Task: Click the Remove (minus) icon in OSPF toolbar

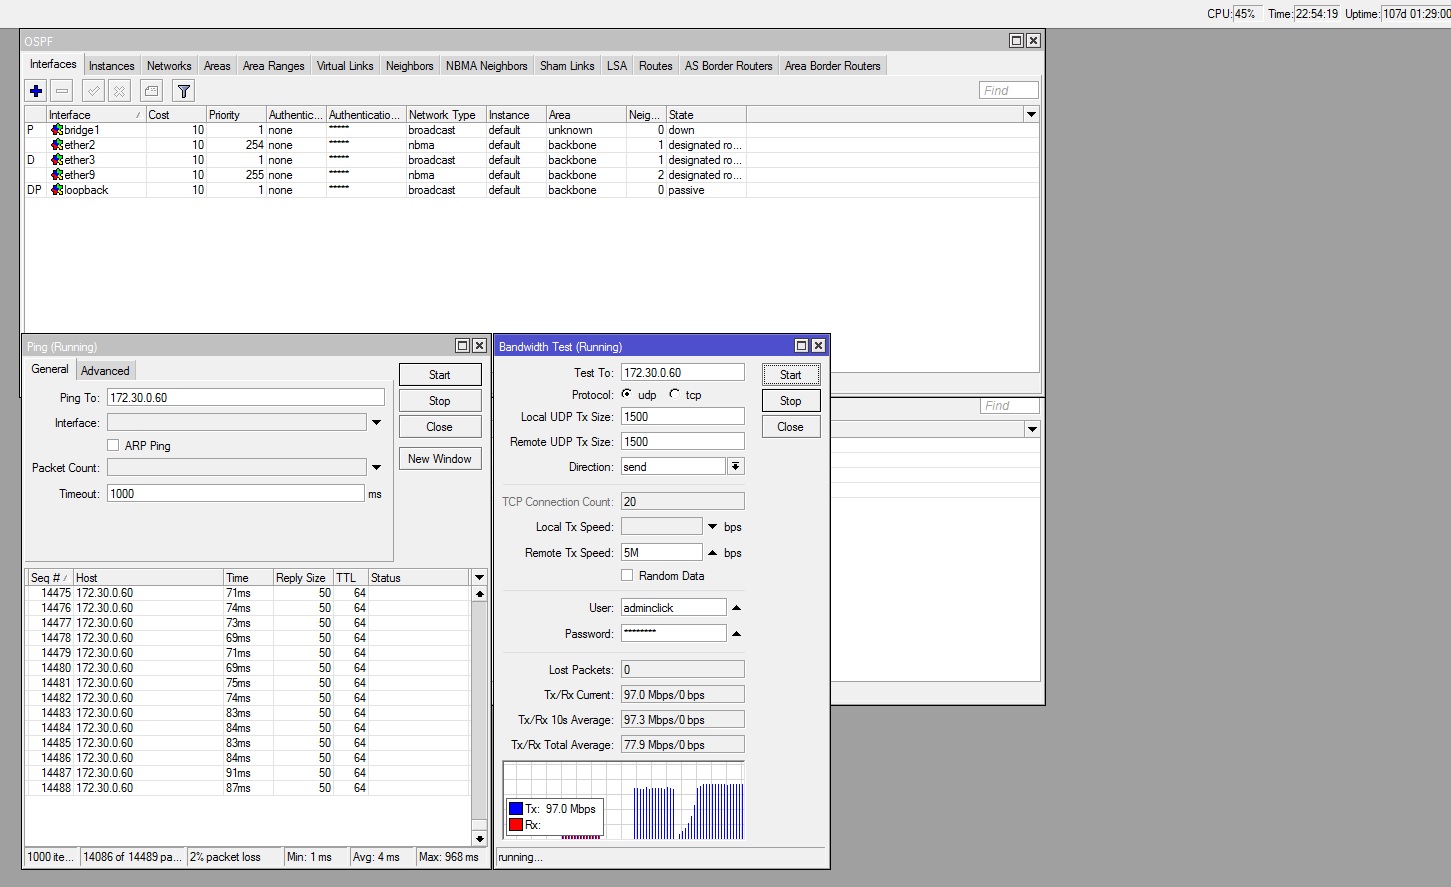Action: (62, 91)
